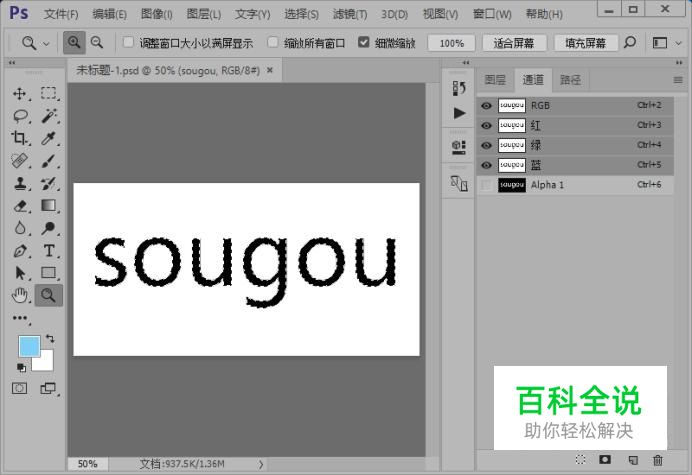Click Zoom In mode in options bar

pyautogui.click(x=74, y=43)
